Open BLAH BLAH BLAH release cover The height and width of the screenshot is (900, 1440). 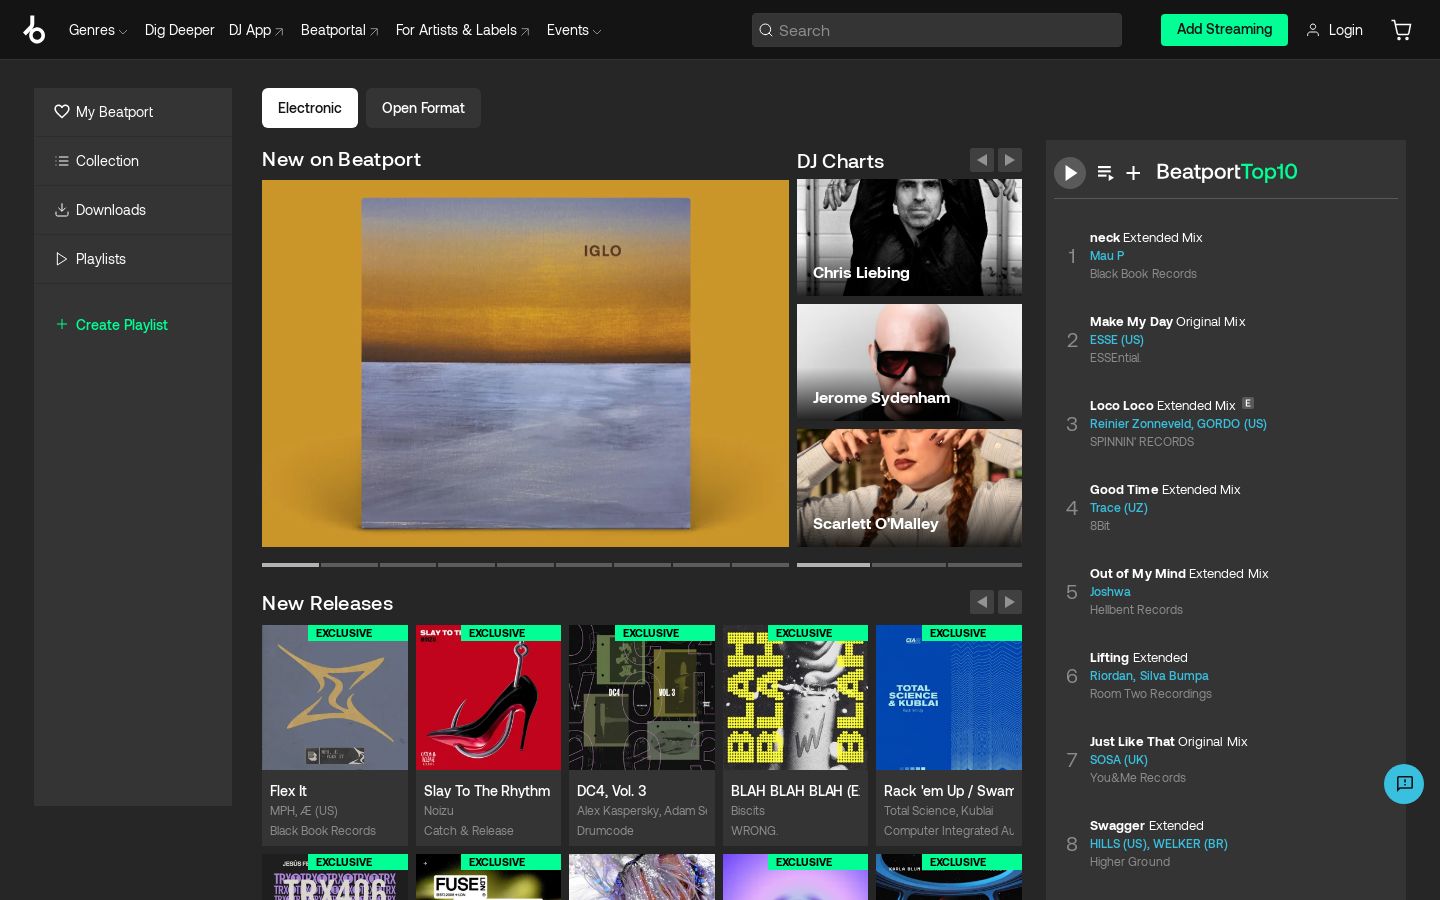click(x=795, y=698)
